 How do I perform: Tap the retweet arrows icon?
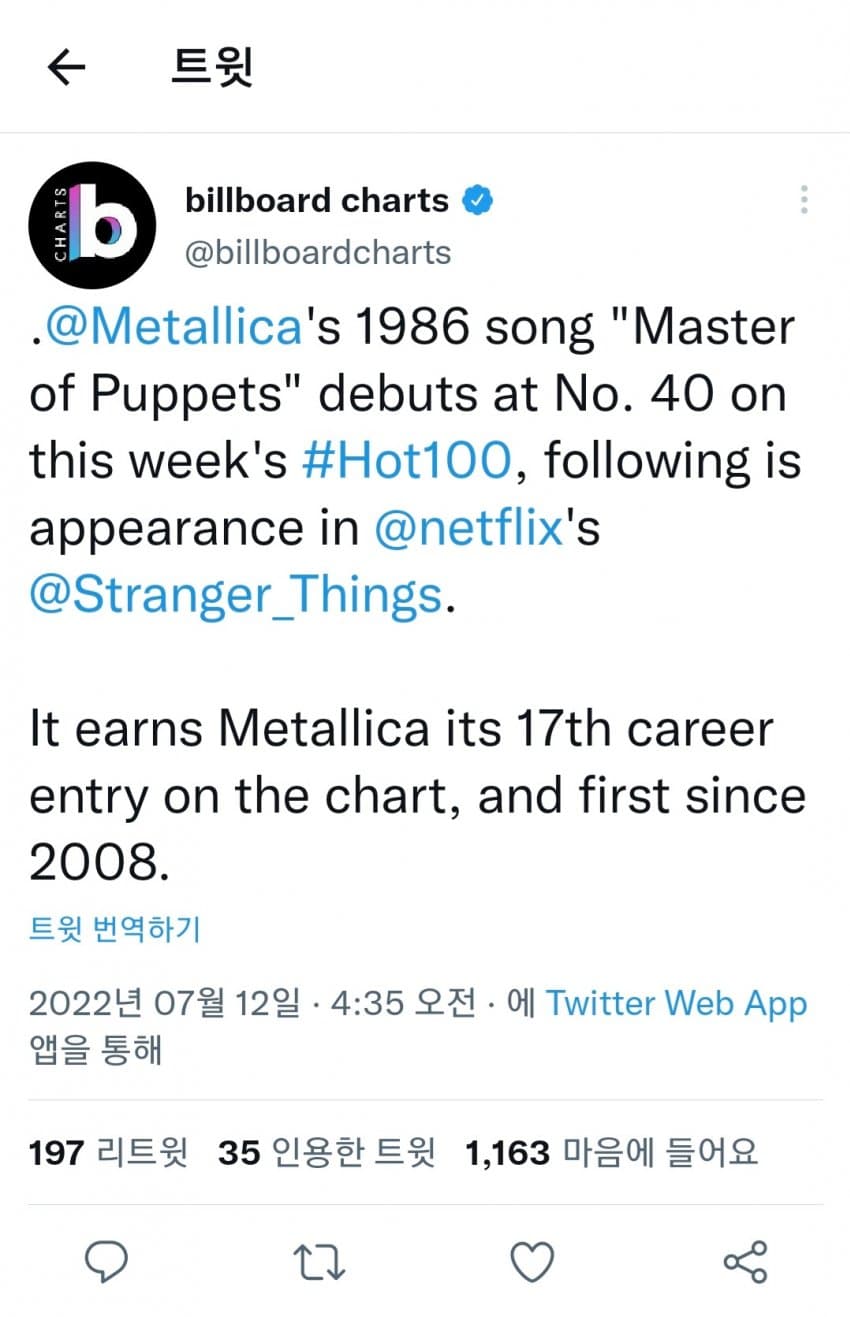click(322, 1262)
